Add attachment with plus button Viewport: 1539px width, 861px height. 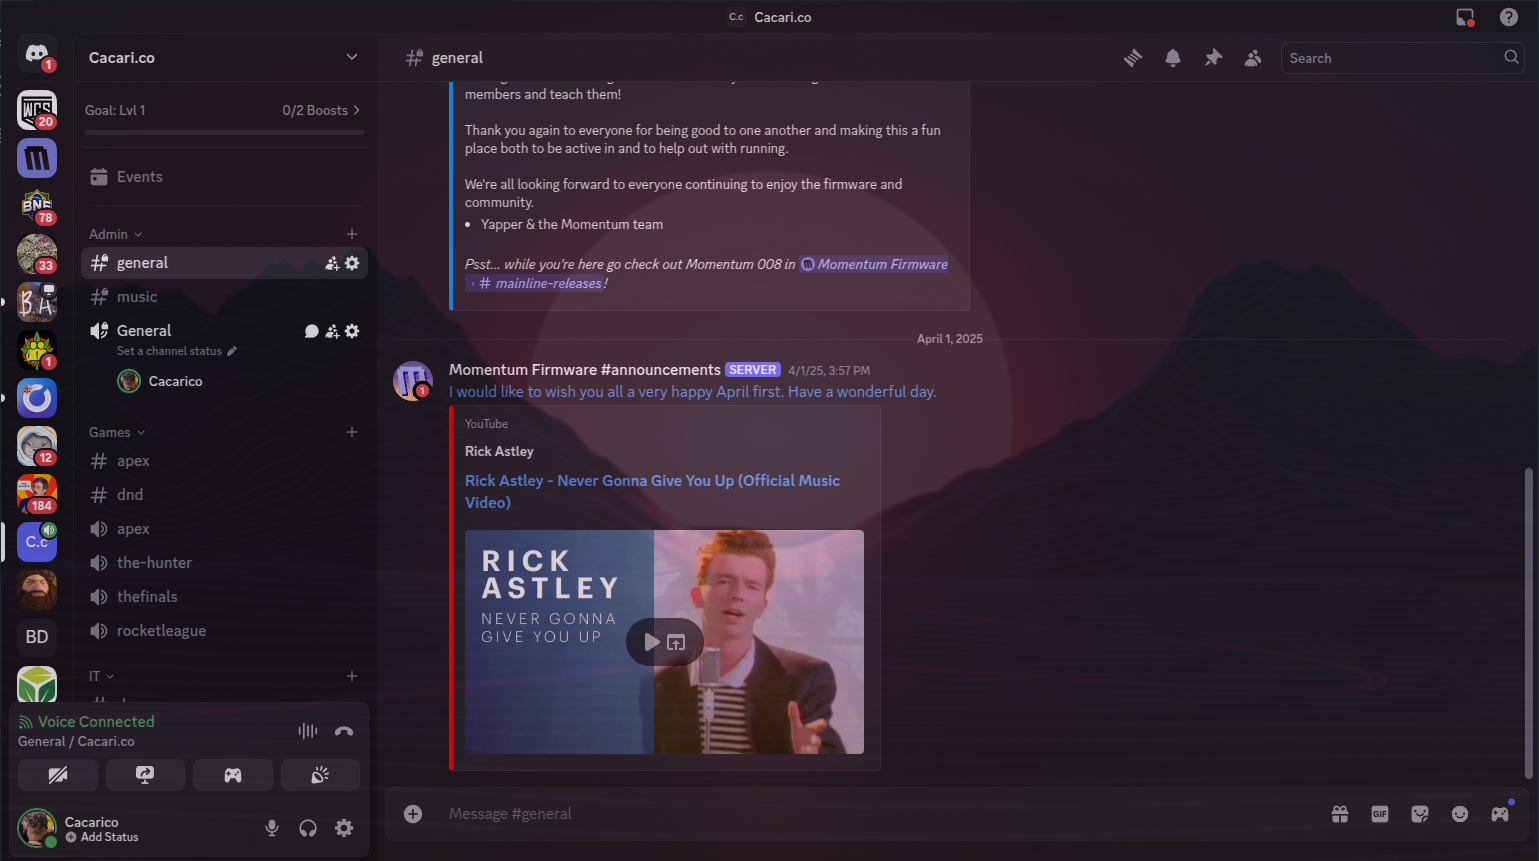413,814
